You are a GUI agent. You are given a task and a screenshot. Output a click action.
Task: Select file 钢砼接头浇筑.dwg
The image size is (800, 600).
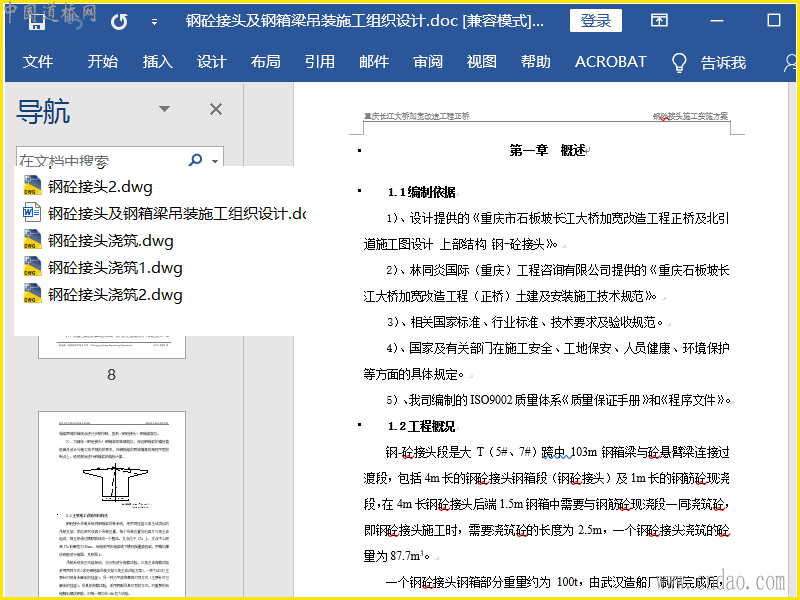pyautogui.click(x=111, y=241)
